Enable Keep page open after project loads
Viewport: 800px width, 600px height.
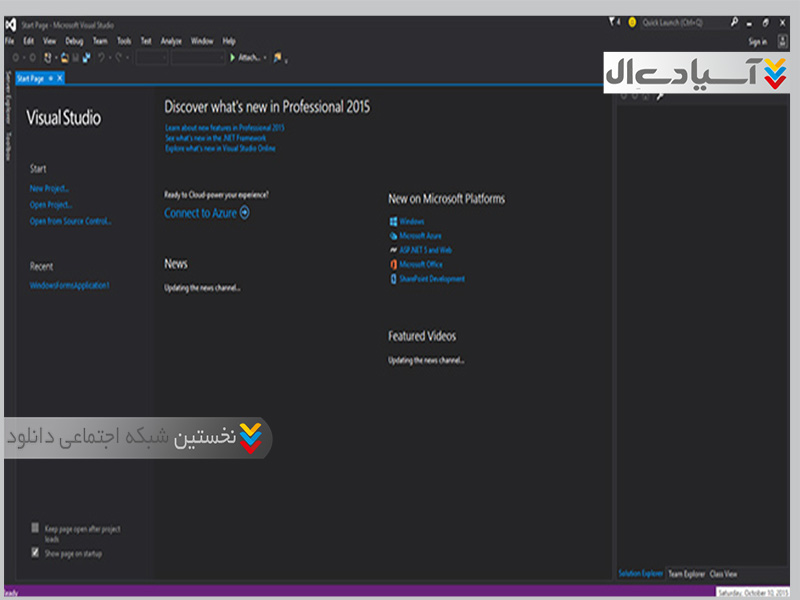click(36, 527)
